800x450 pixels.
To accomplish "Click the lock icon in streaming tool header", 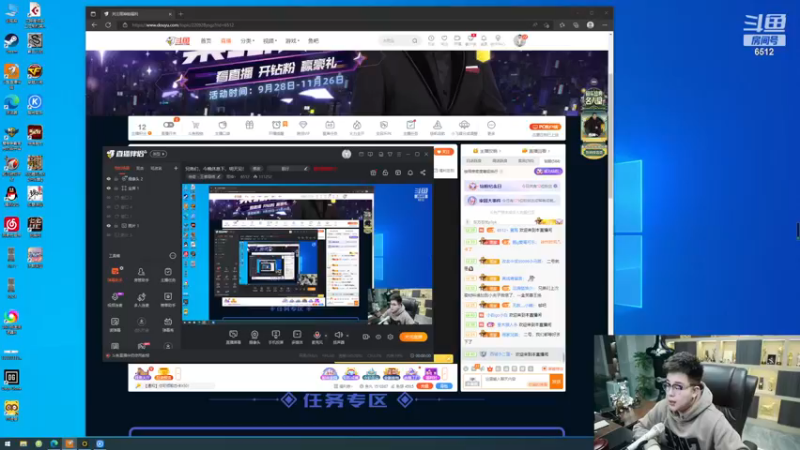I will point(385,173).
